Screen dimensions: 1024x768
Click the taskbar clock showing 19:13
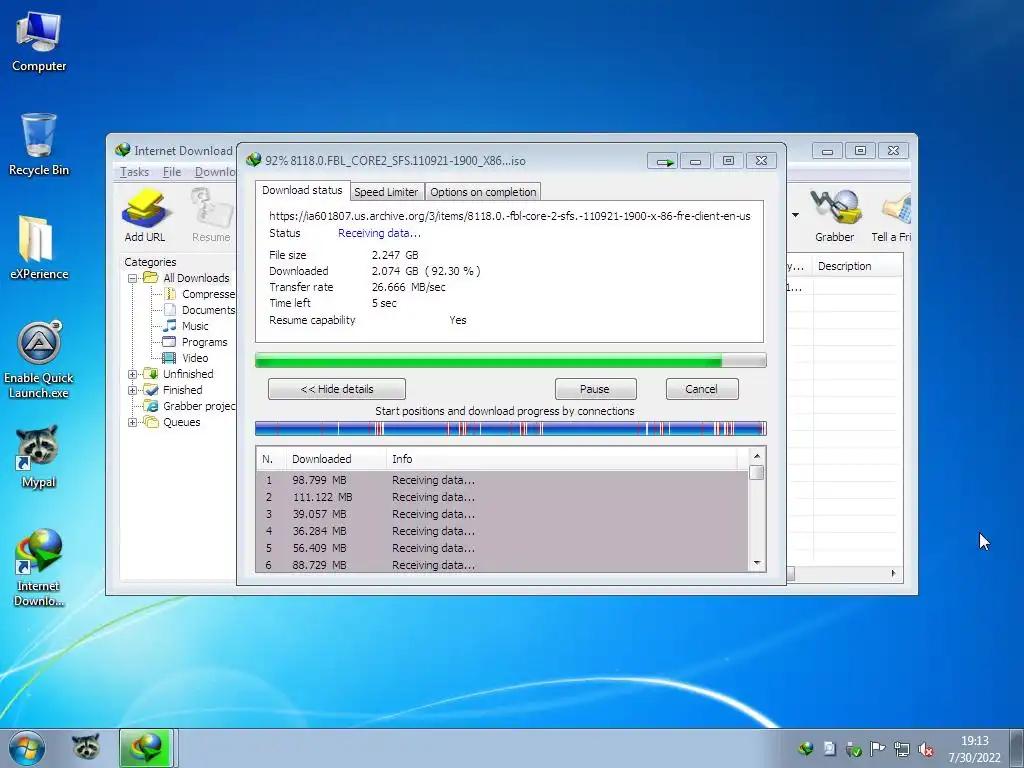point(974,749)
